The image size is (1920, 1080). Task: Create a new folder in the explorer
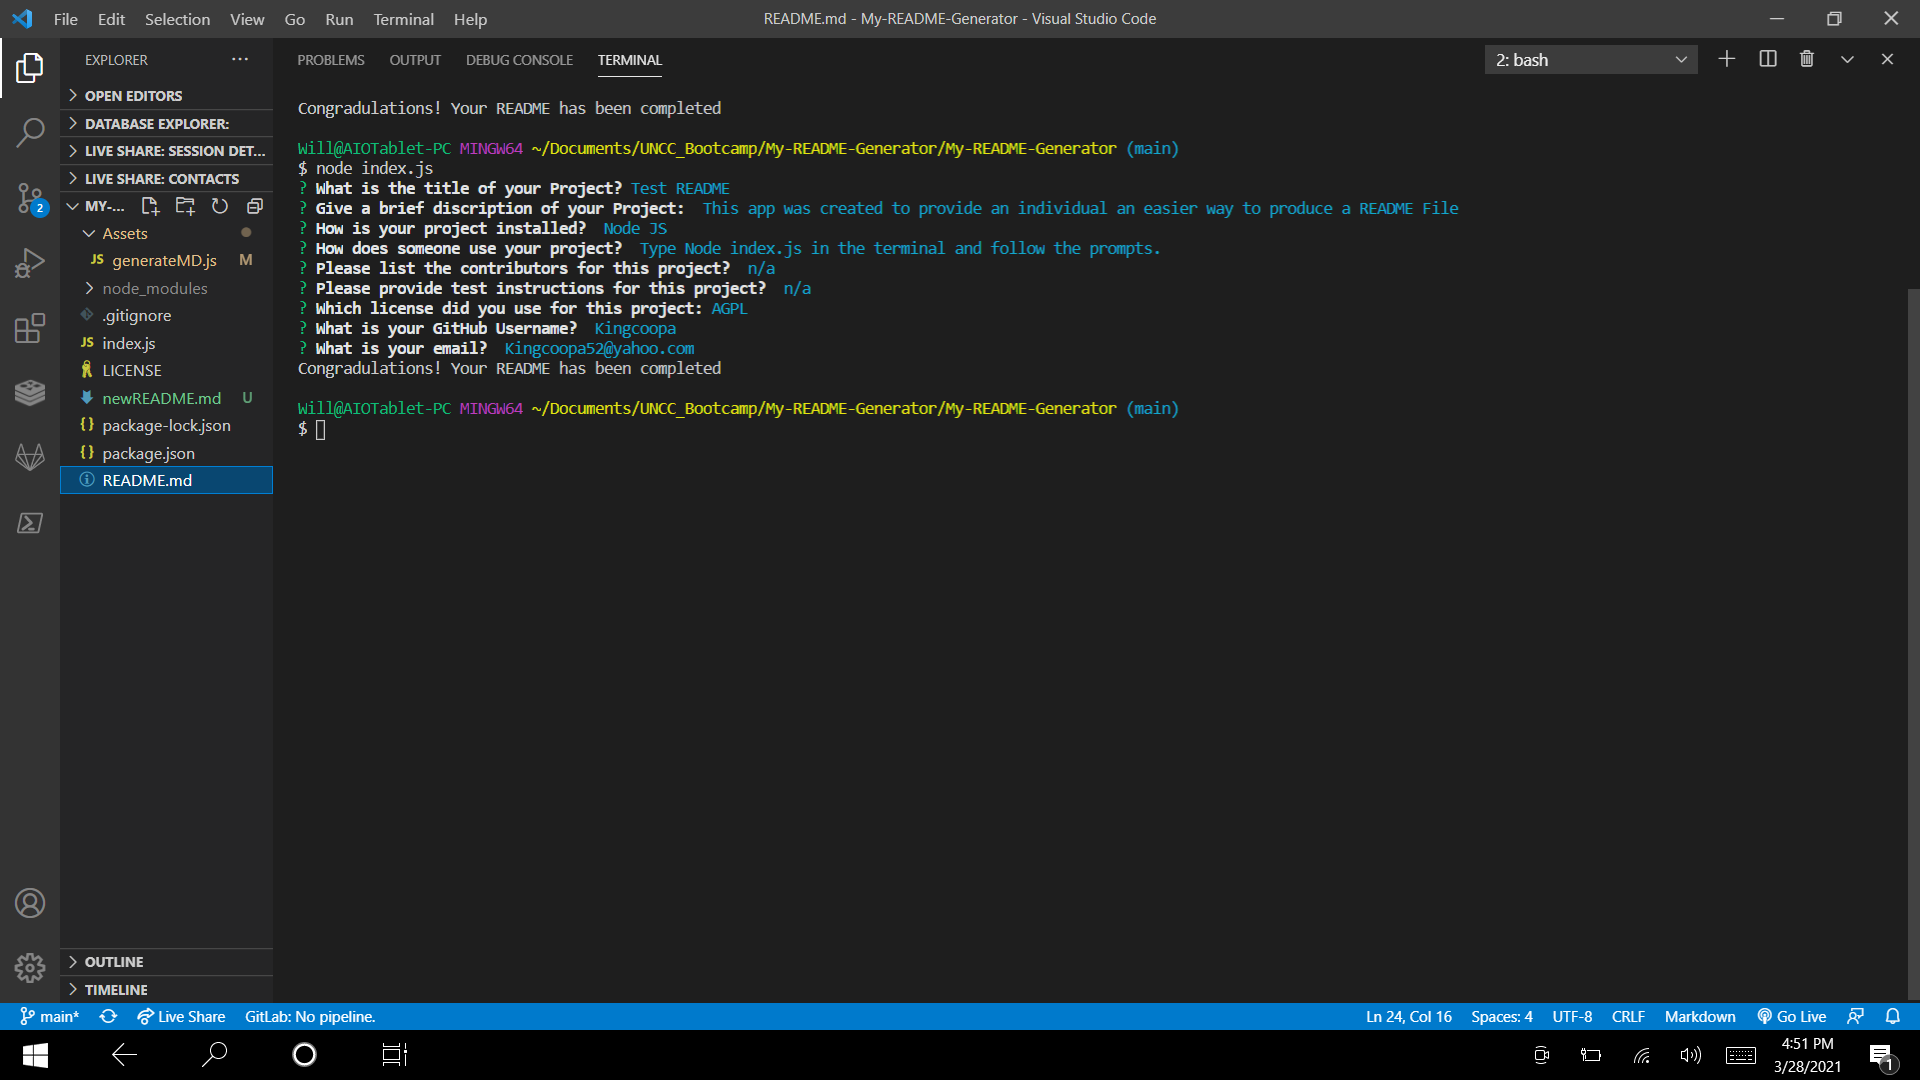[185, 206]
